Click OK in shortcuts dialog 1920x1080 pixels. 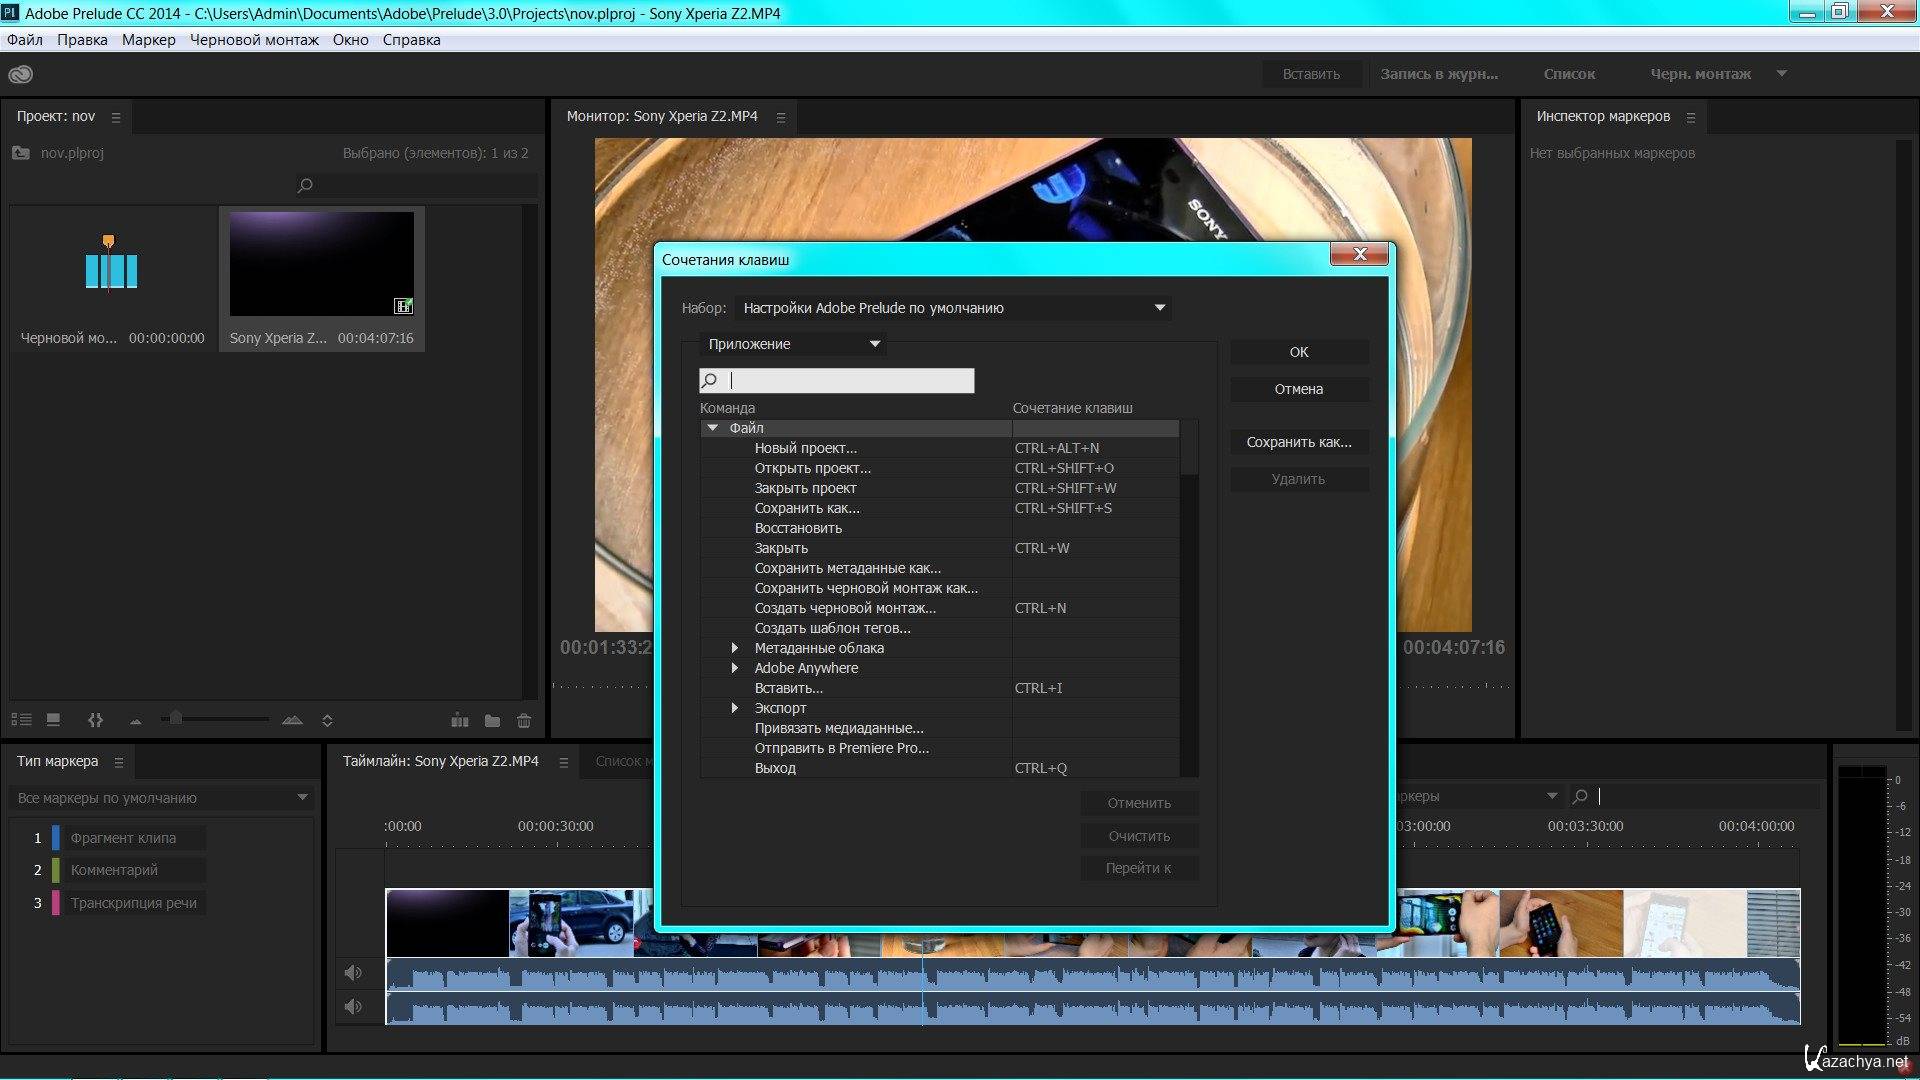click(1299, 352)
